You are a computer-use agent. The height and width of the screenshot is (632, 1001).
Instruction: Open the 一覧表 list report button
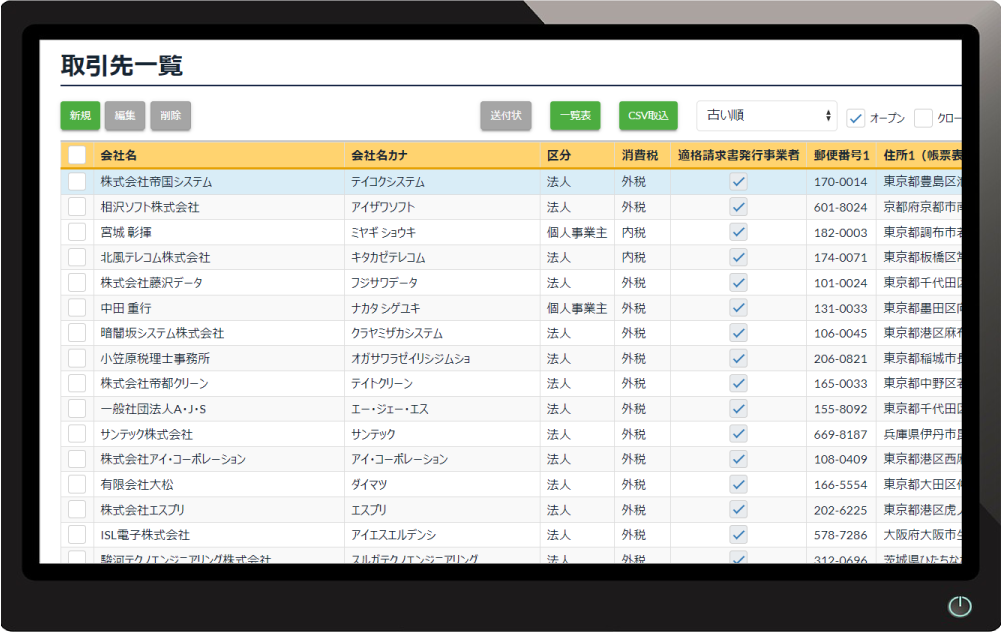(x=575, y=116)
